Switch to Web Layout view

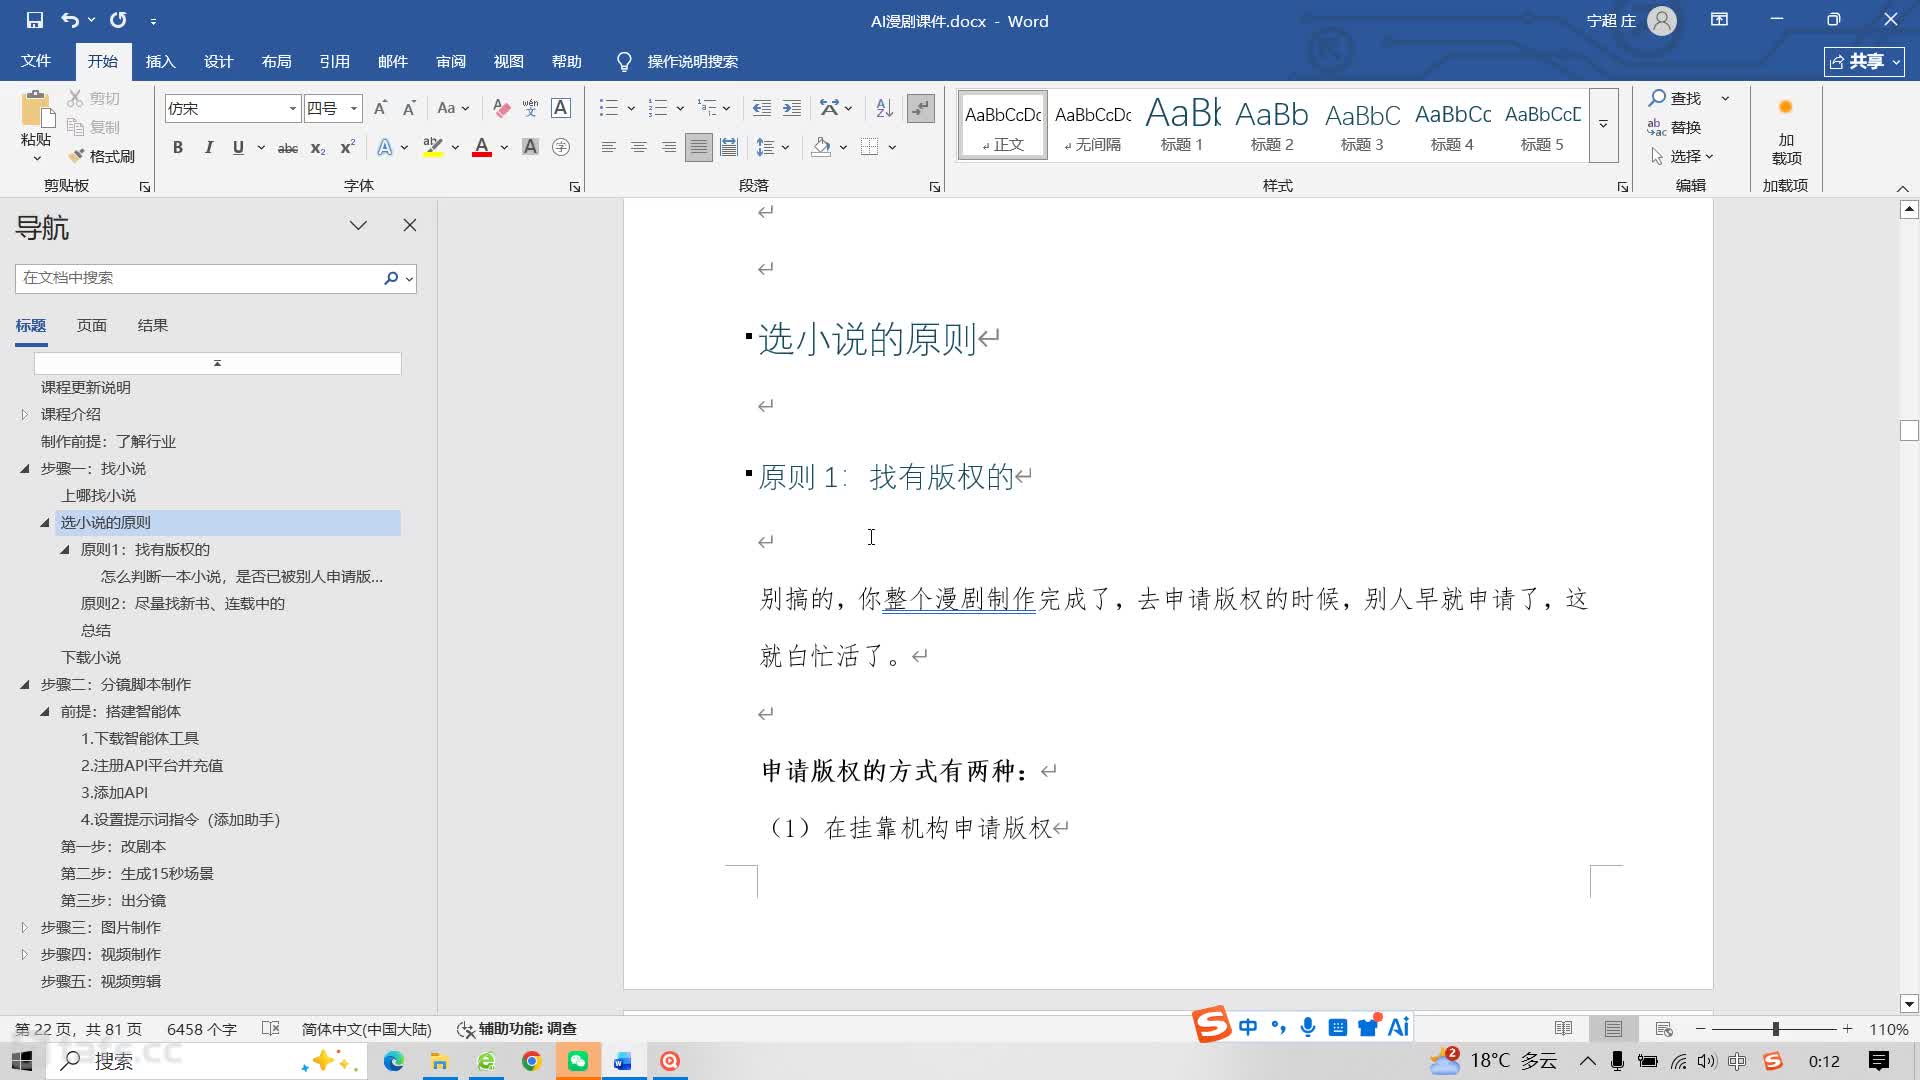click(x=1664, y=1029)
